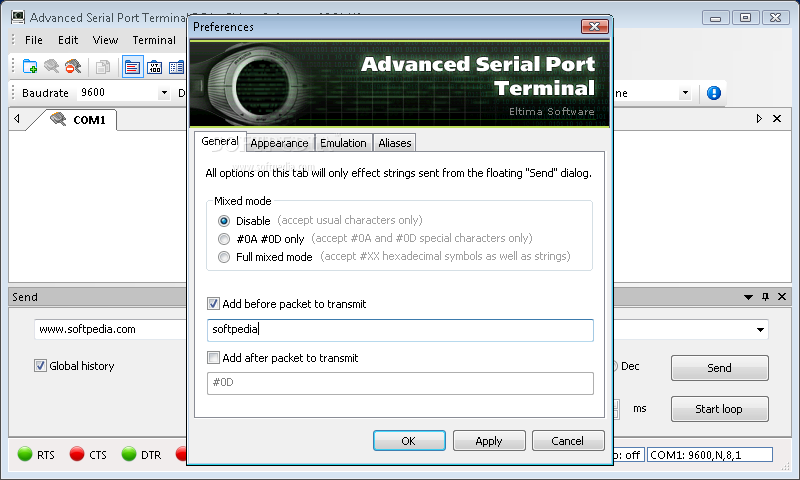Click the grayed Copy toolbar icon

[103, 67]
